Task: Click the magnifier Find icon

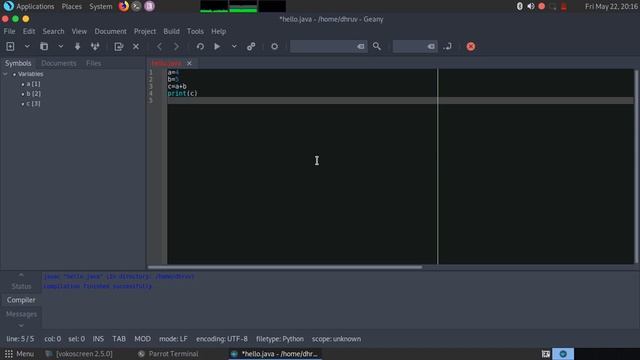Action: tap(377, 47)
